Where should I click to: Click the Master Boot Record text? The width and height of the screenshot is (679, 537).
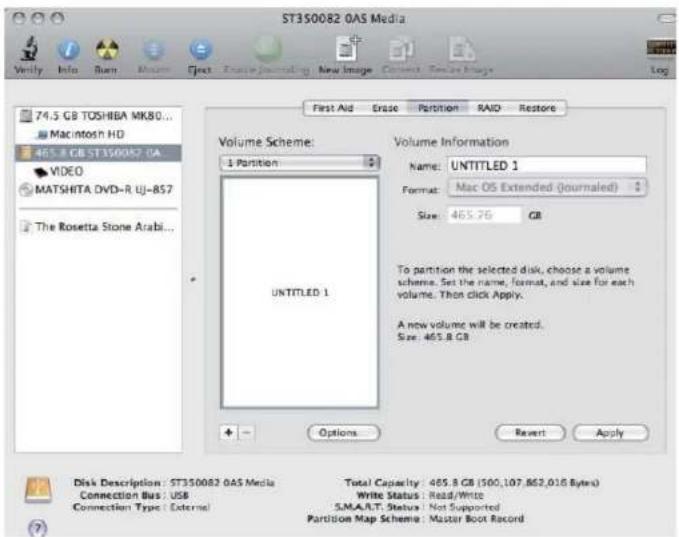tap(476, 518)
